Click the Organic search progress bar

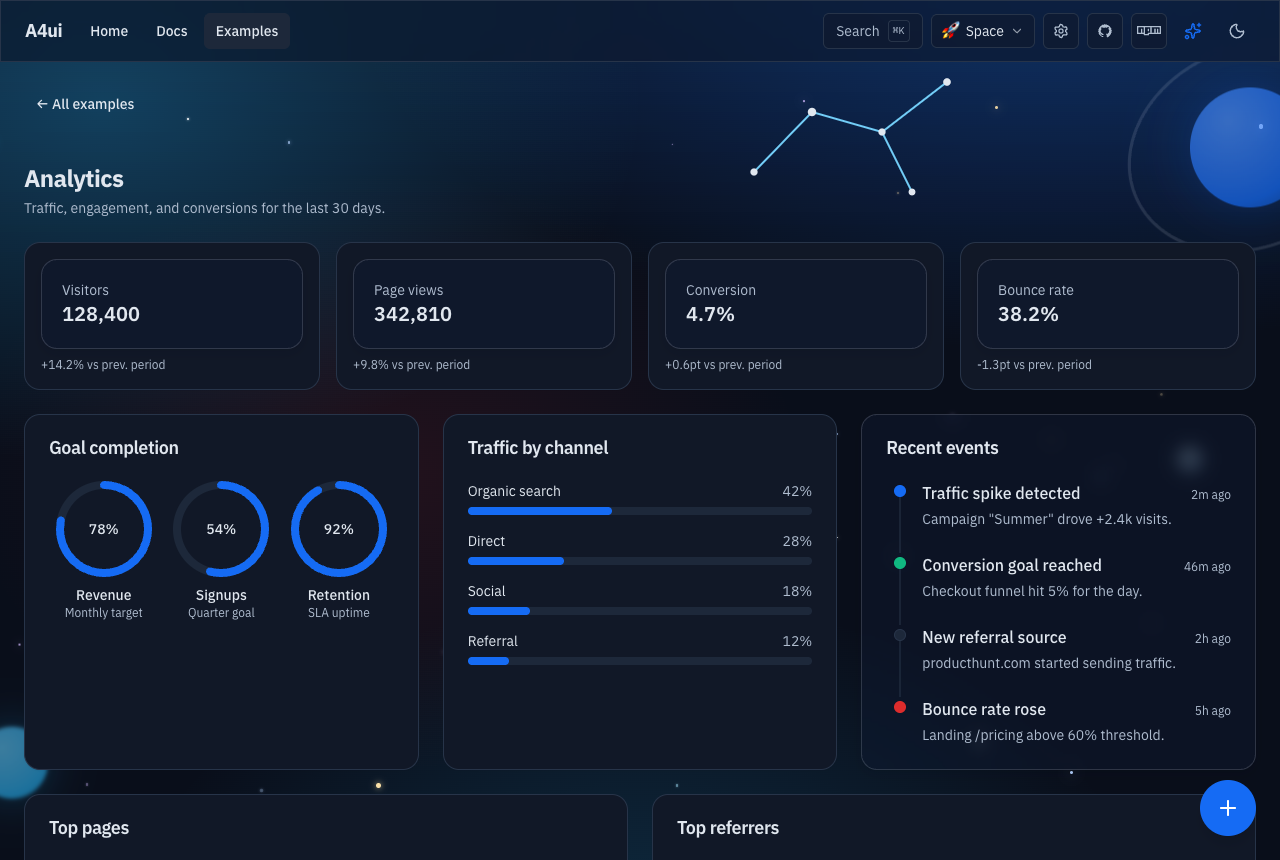pos(640,511)
